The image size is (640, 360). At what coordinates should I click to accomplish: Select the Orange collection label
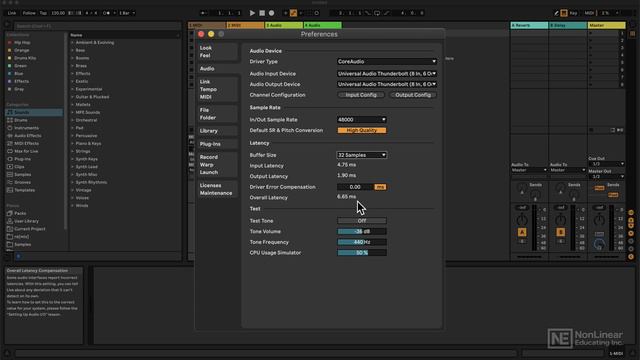(x=22, y=50)
